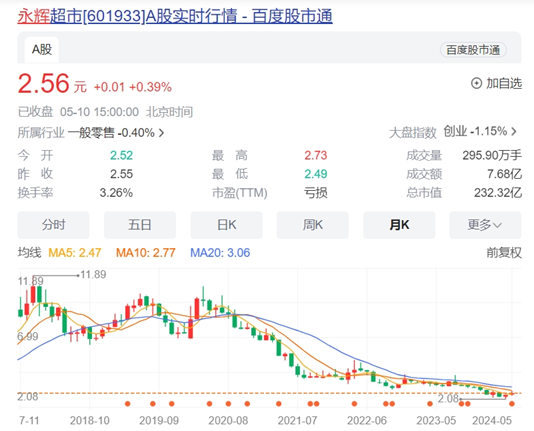Switch to the 分时 chart tab

click(x=53, y=225)
